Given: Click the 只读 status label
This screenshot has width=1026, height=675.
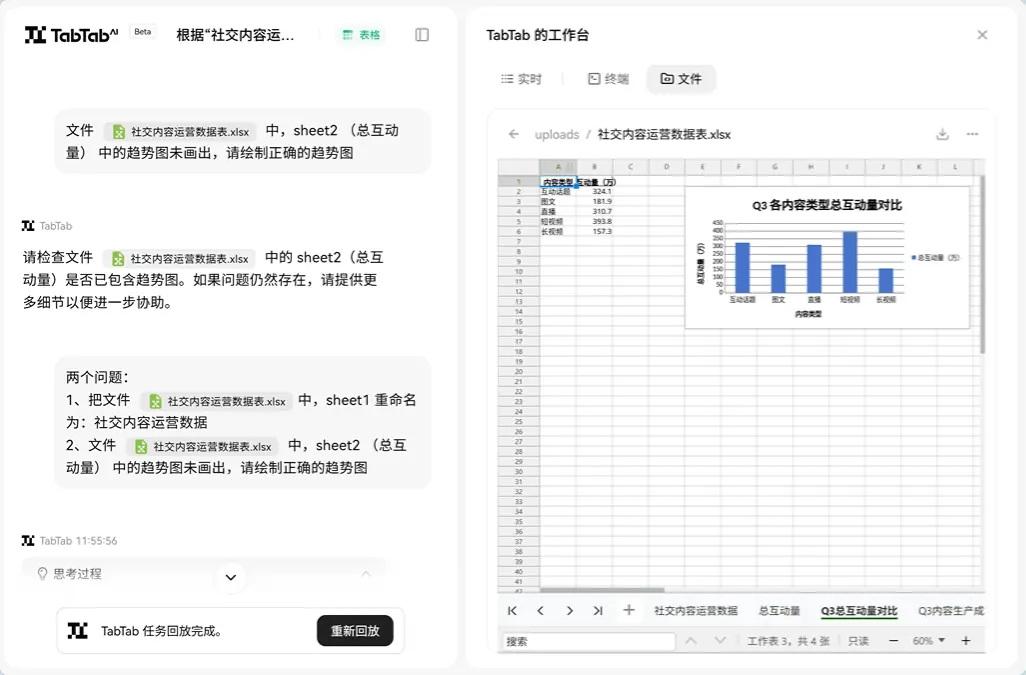Looking at the screenshot, I should pyautogui.click(x=858, y=641).
